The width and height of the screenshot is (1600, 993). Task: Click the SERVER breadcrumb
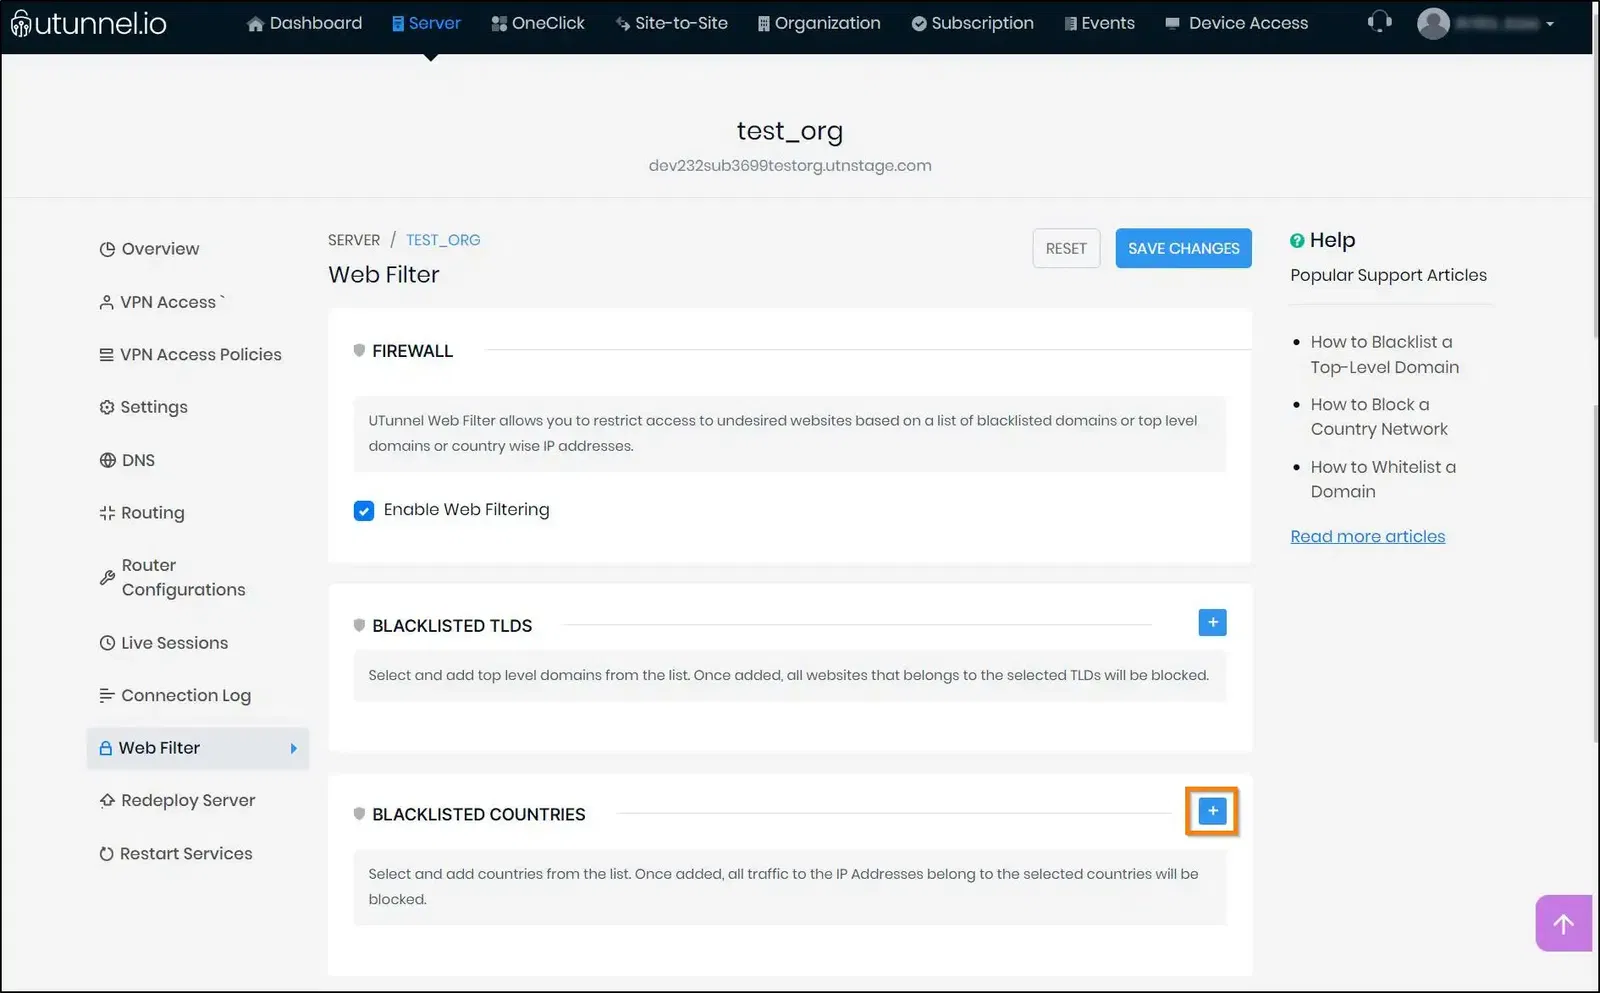[354, 240]
